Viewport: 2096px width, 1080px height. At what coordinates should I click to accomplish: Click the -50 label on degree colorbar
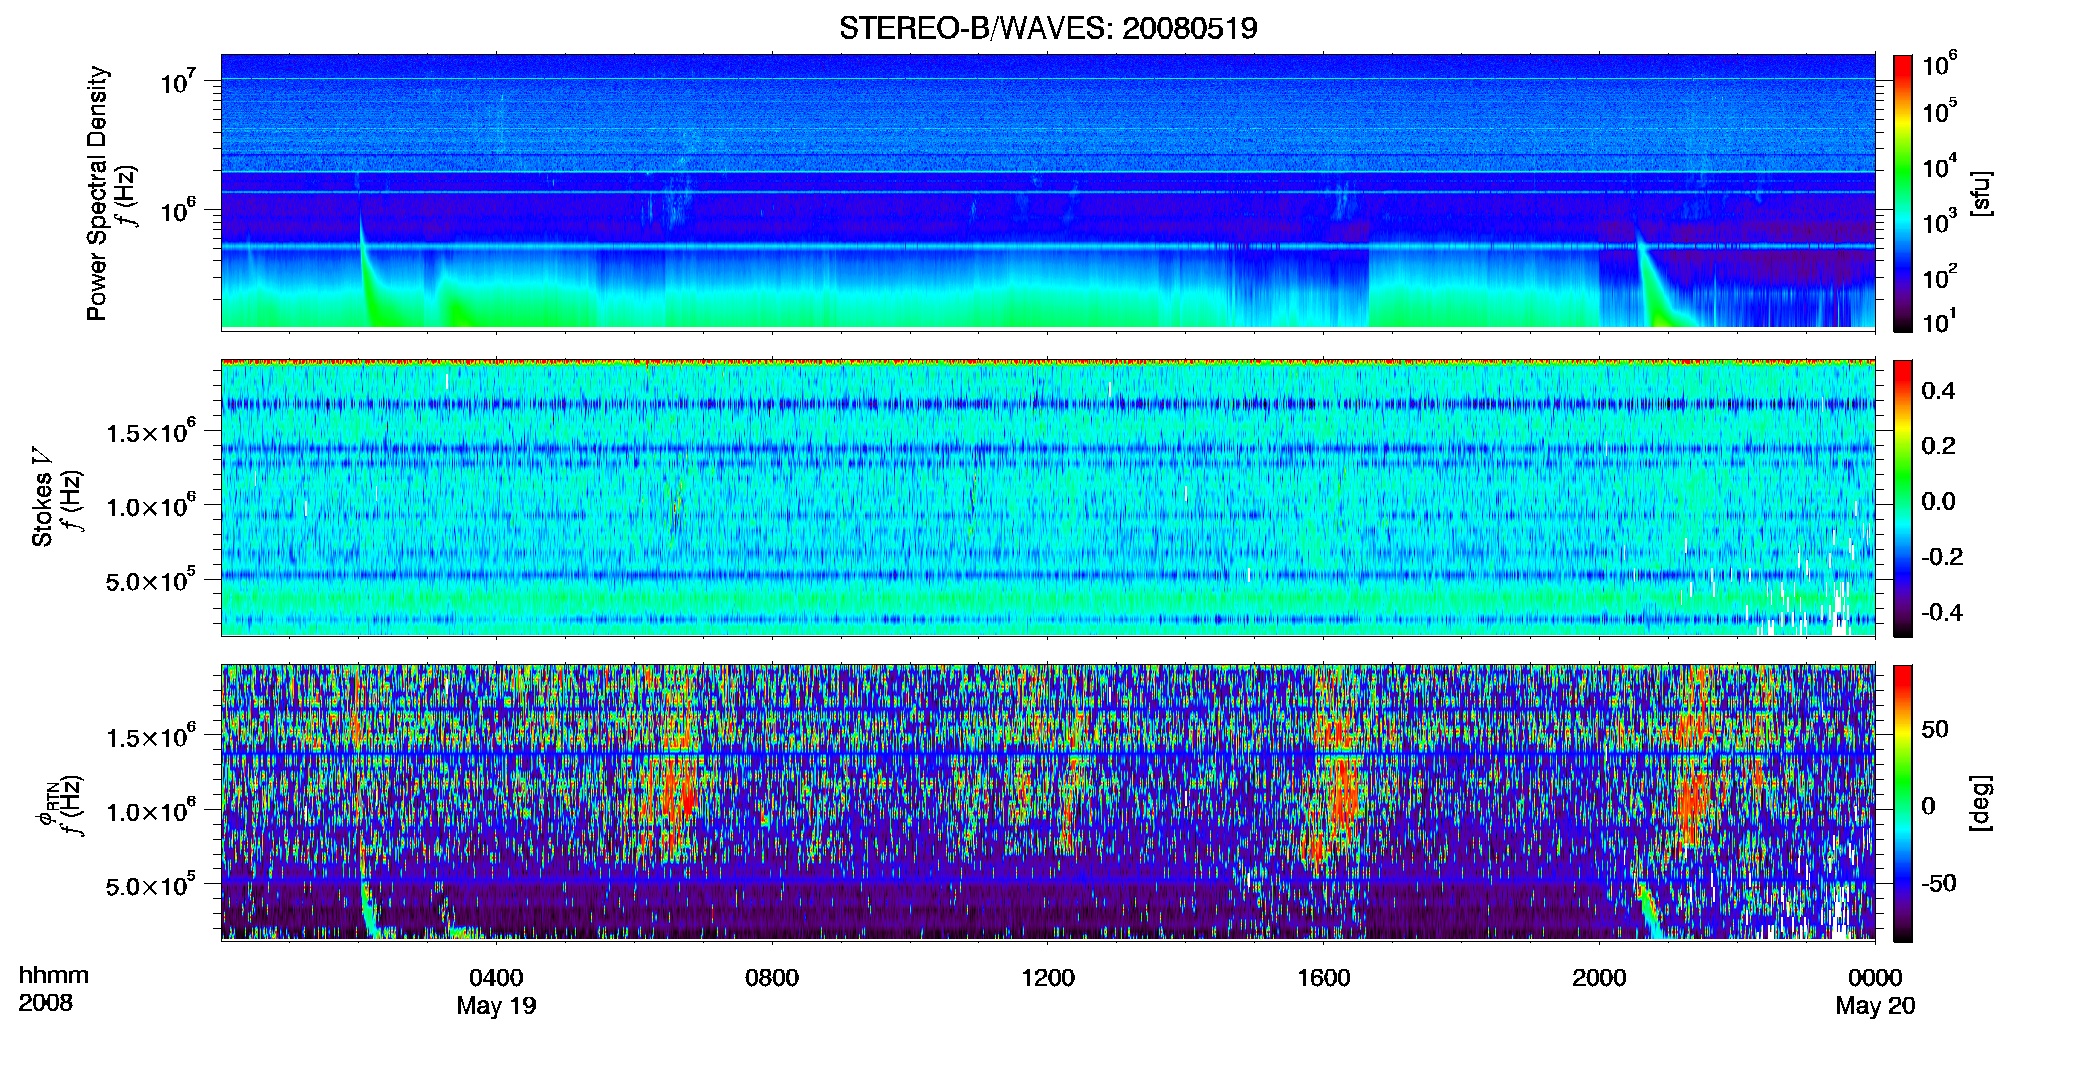pos(1938,883)
